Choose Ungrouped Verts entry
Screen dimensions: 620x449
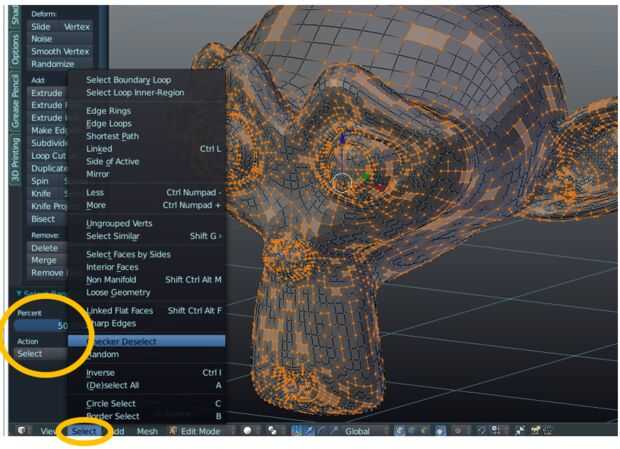(146, 223)
